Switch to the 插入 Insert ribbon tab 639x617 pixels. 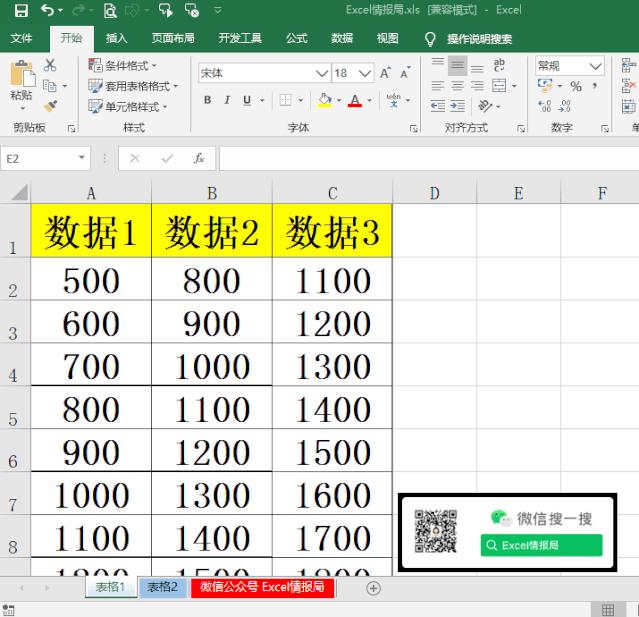click(x=117, y=38)
